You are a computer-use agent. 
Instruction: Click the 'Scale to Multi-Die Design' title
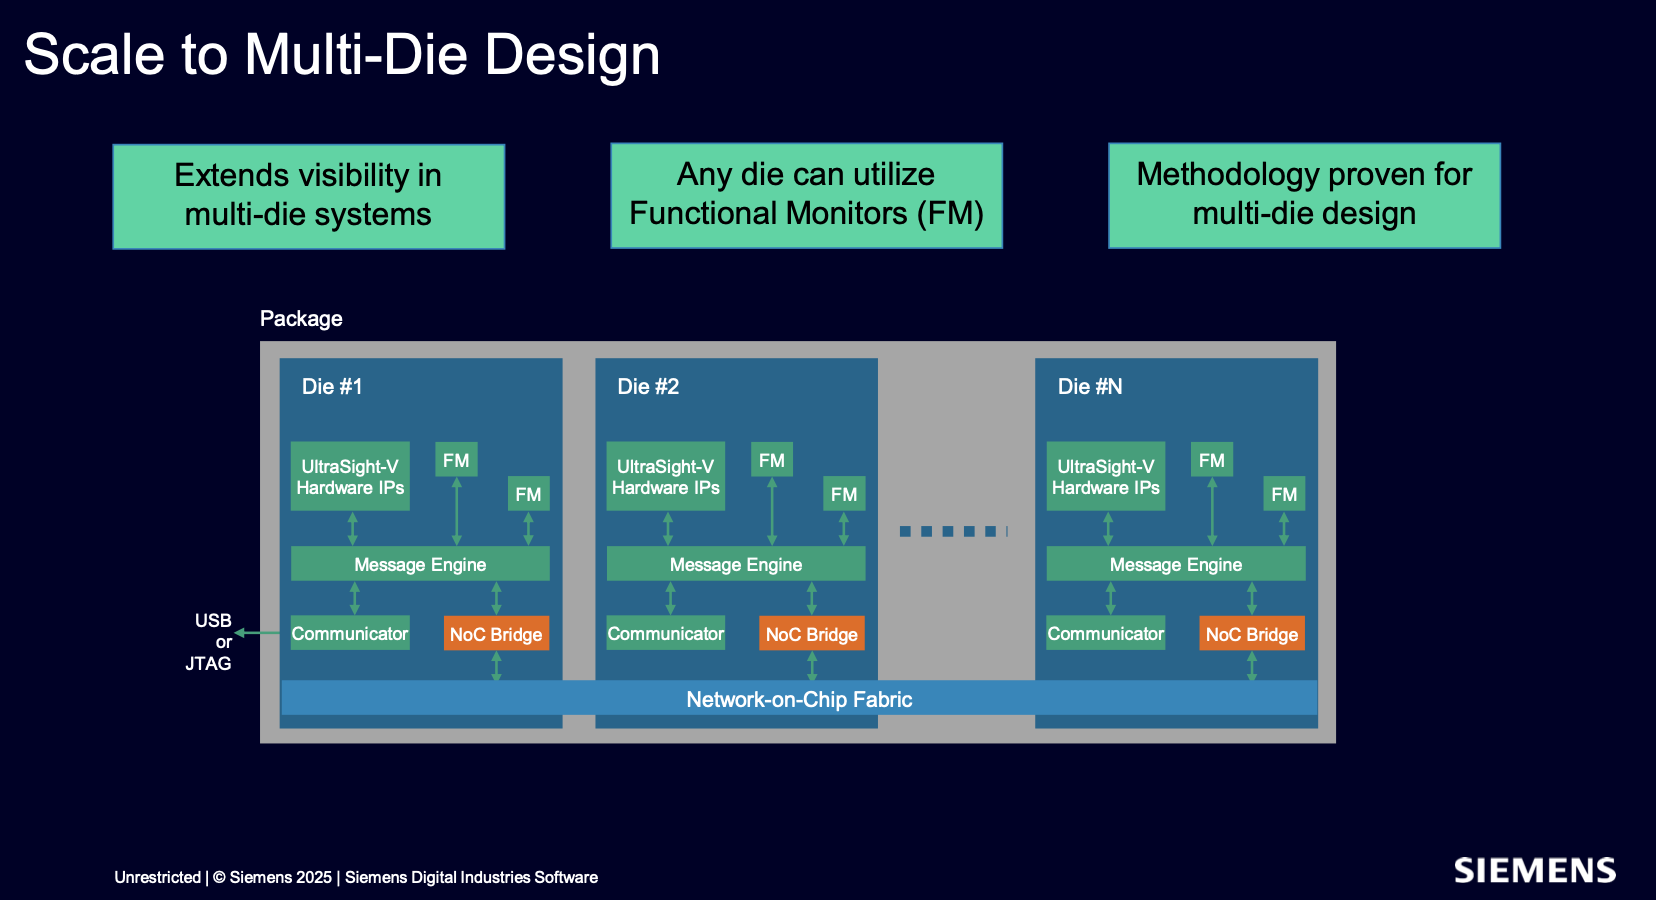[342, 54]
